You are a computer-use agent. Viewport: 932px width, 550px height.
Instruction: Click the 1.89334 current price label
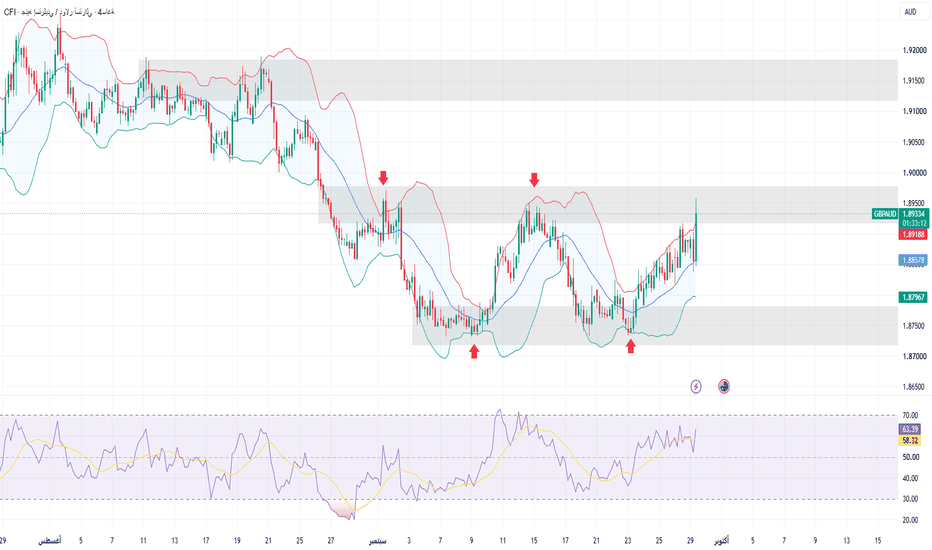914,214
